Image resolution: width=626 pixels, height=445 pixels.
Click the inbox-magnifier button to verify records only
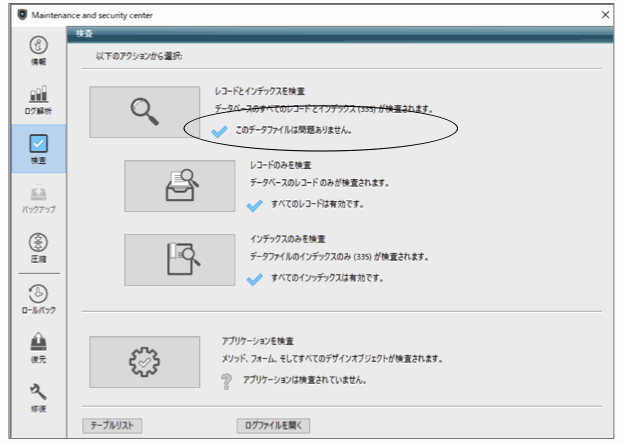tap(180, 186)
